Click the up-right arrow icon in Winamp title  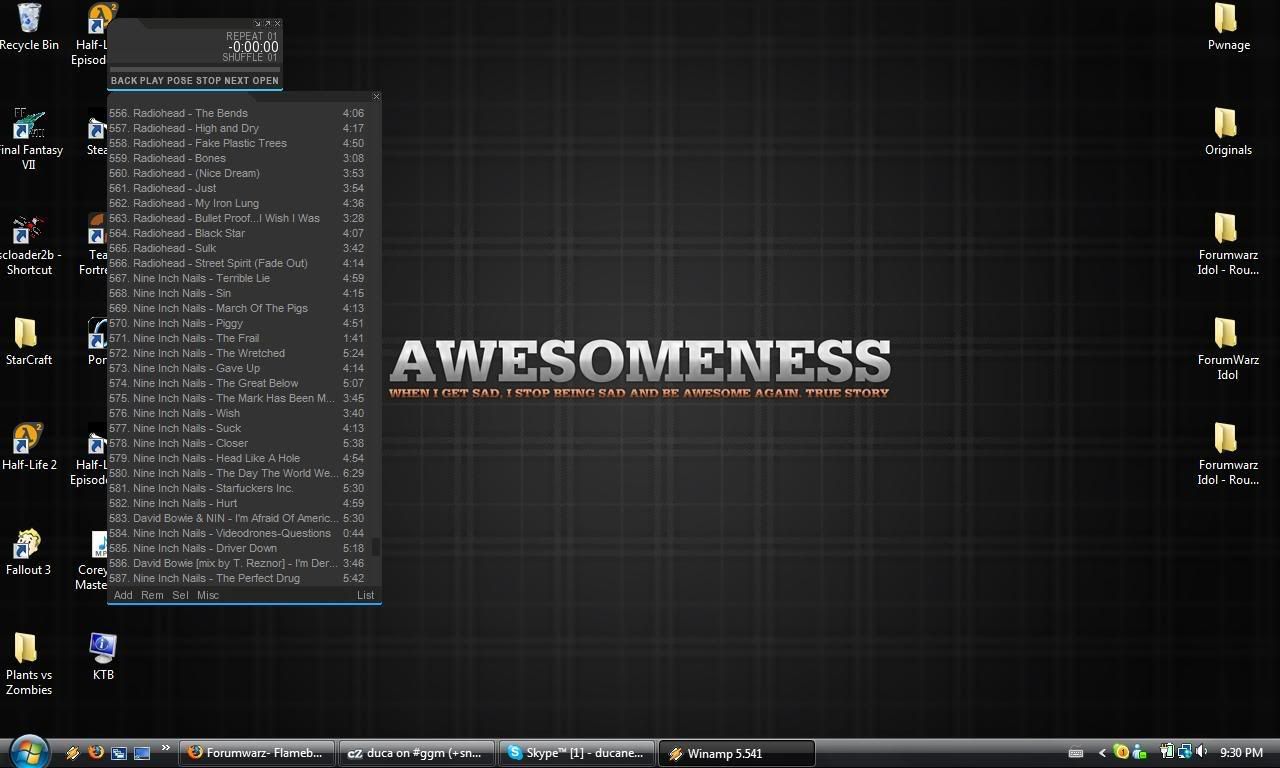[x=267, y=23]
